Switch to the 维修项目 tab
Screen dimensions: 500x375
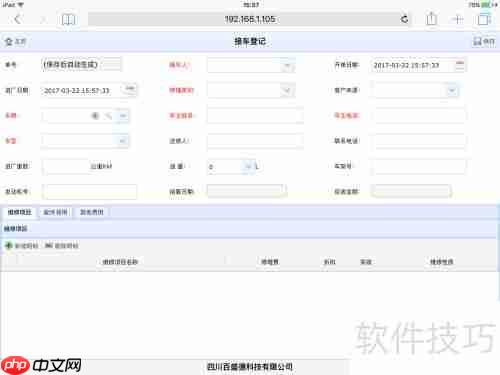(20, 212)
